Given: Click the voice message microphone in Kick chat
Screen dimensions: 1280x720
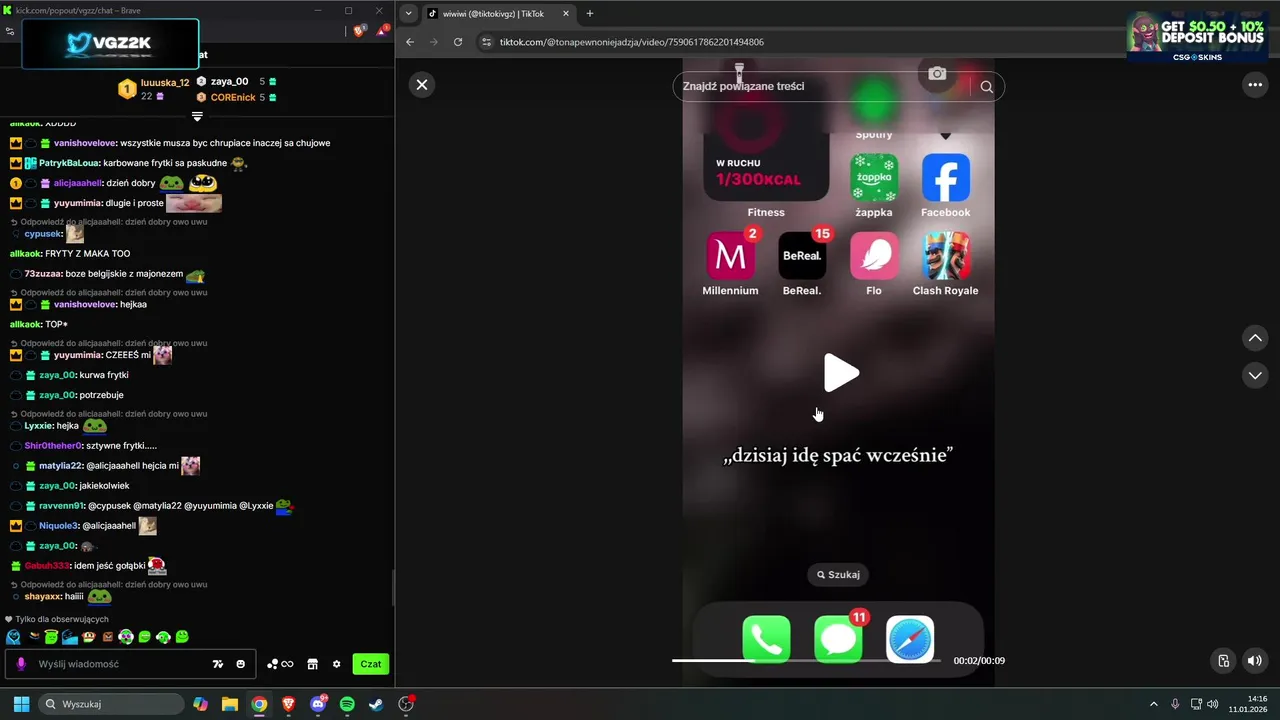Looking at the screenshot, I should [21, 664].
